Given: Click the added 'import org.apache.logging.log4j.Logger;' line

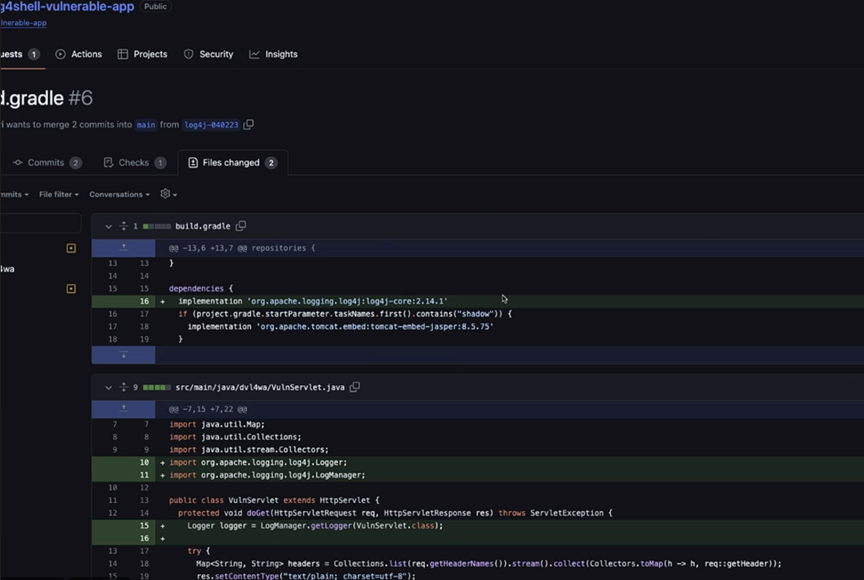Looking at the screenshot, I should point(258,463).
